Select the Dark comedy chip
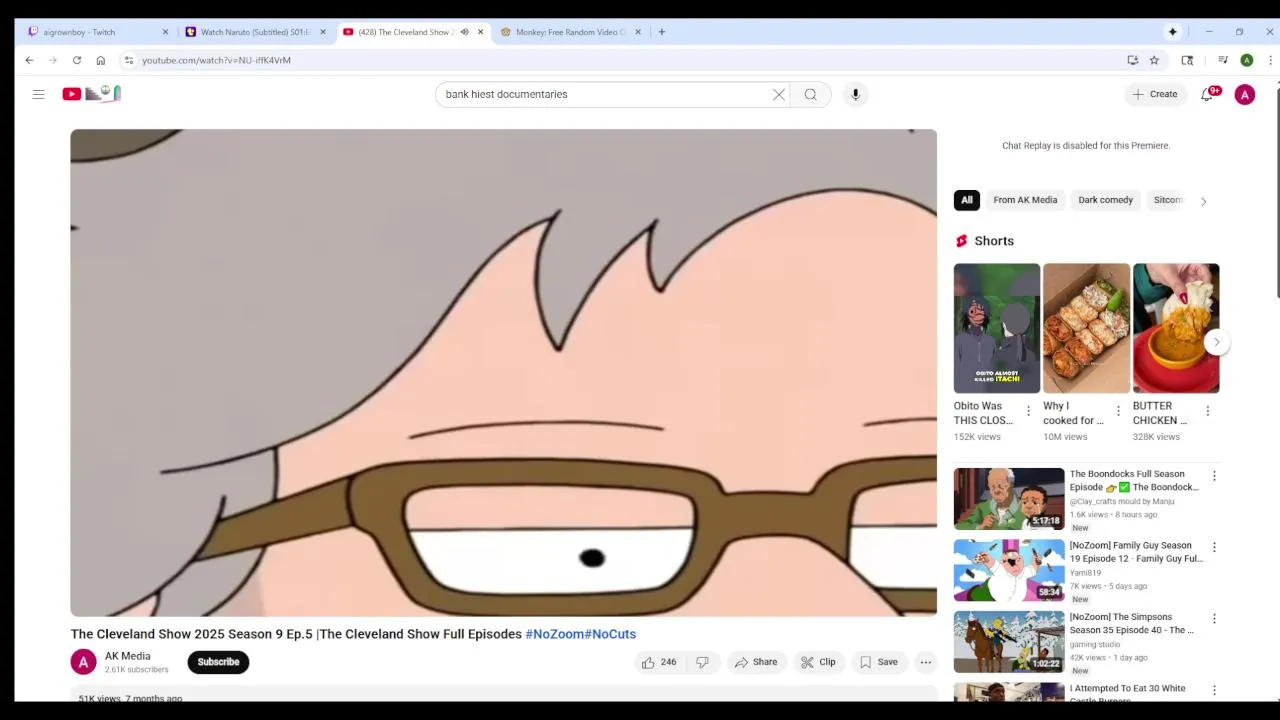 [x=1105, y=200]
